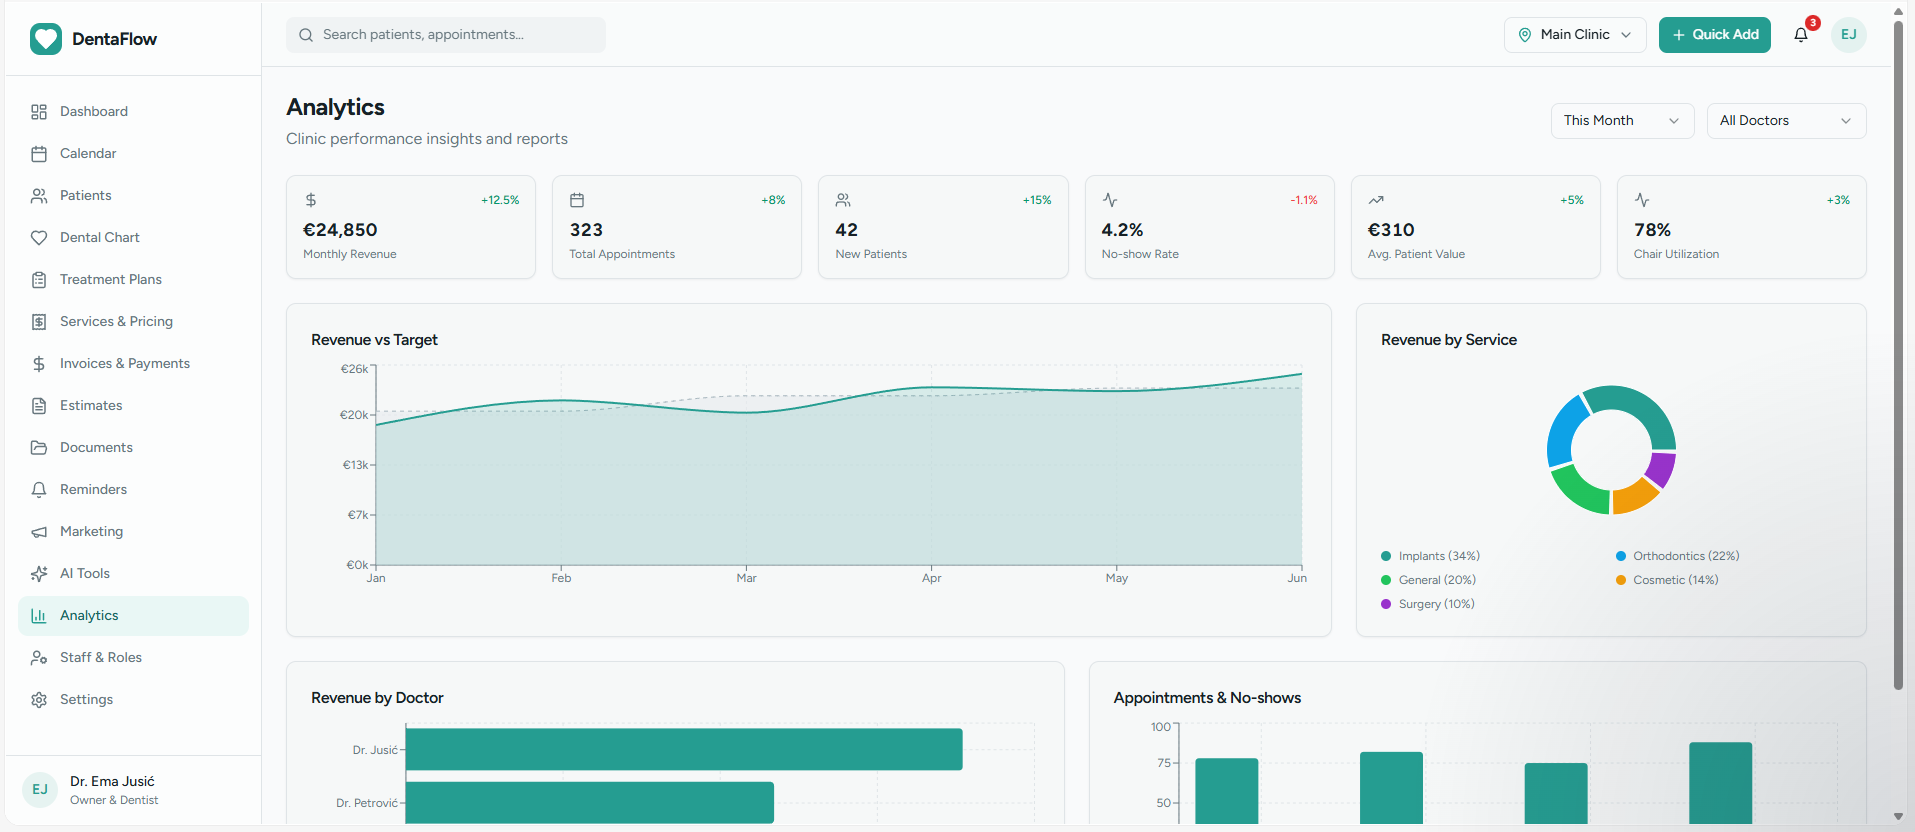1915x832 pixels.
Task: Open the notifications bell
Action: (x=1801, y=35)
